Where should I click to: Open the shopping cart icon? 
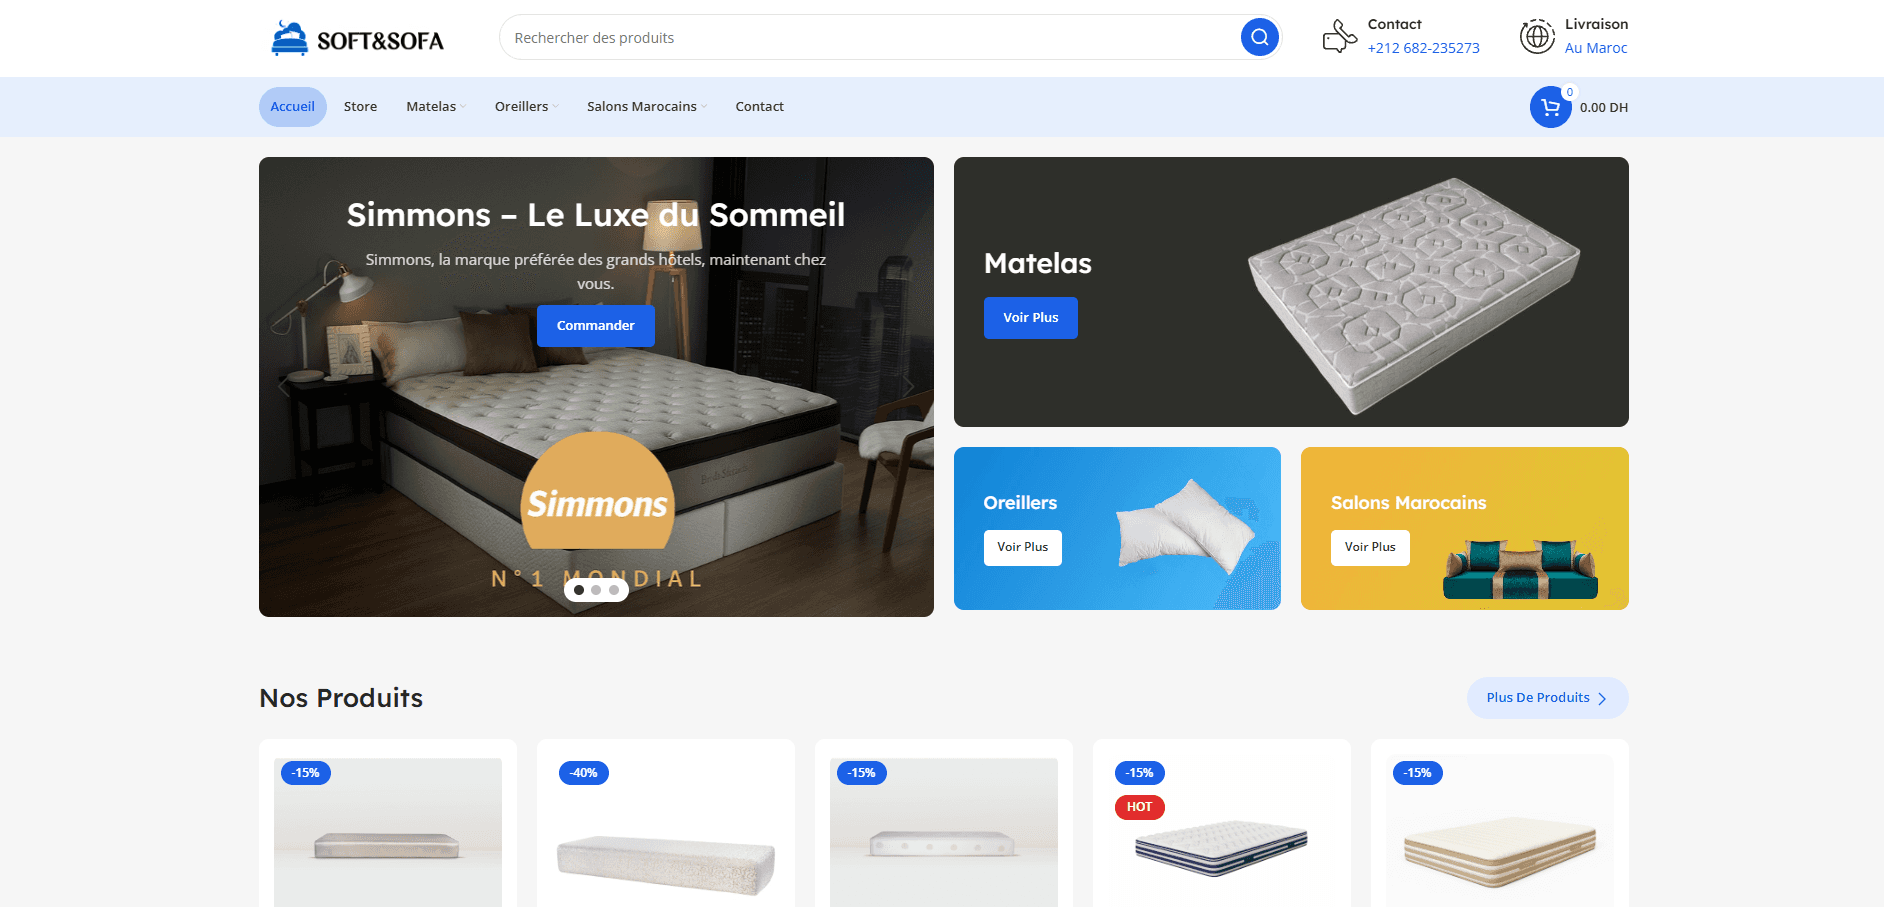(1550, 107)
